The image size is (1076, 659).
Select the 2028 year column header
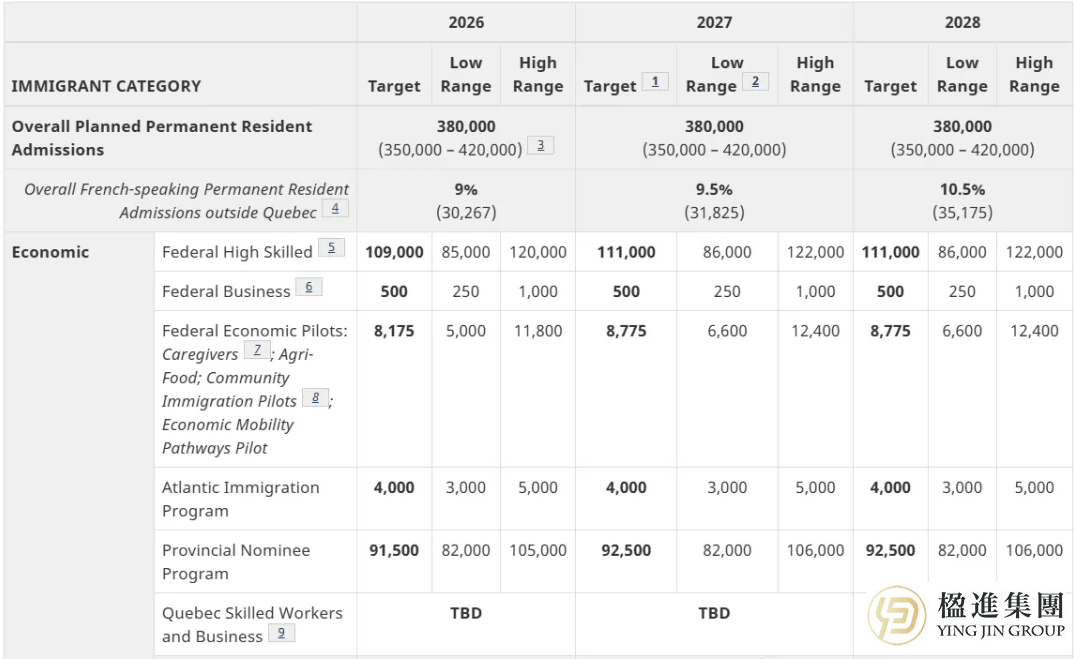click(962, 22)
